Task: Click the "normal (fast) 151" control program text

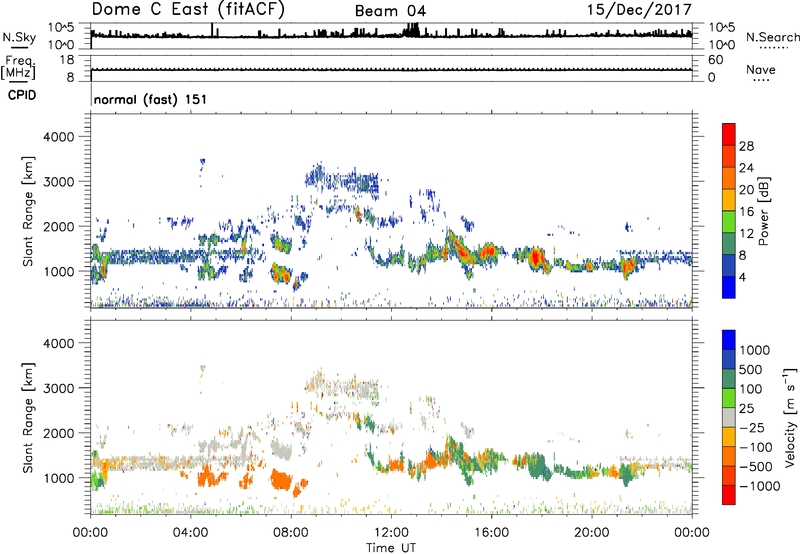Action: (x=150, y=99)
